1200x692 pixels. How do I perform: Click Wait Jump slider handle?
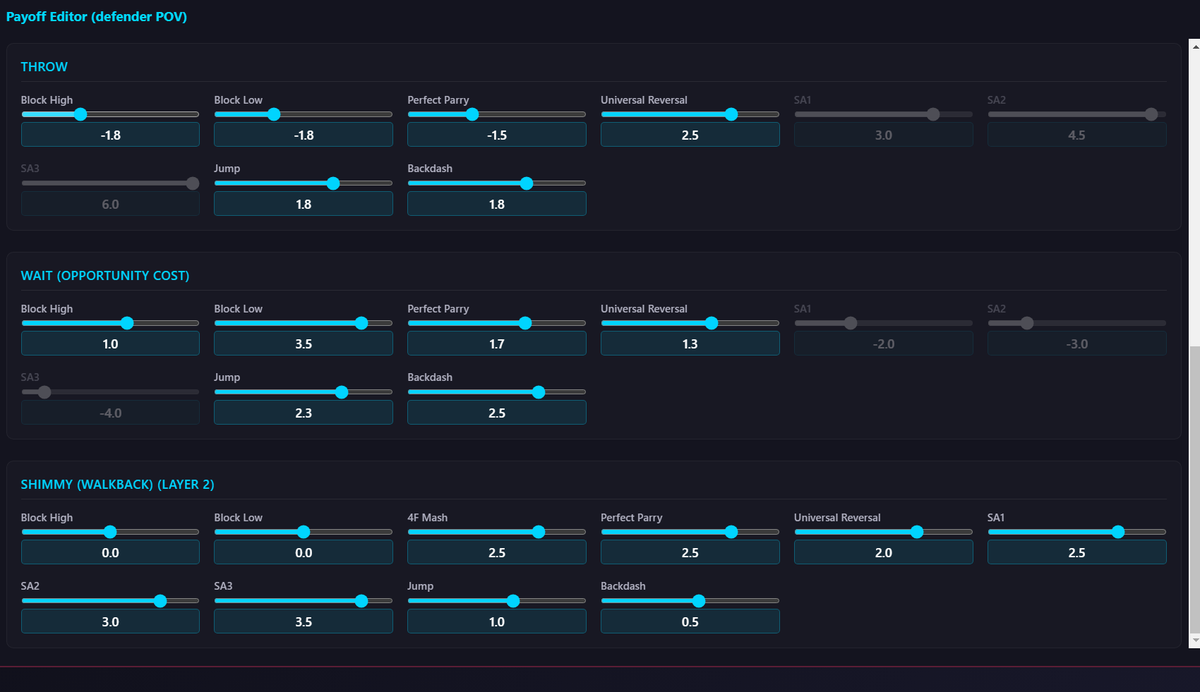(341, 392)
